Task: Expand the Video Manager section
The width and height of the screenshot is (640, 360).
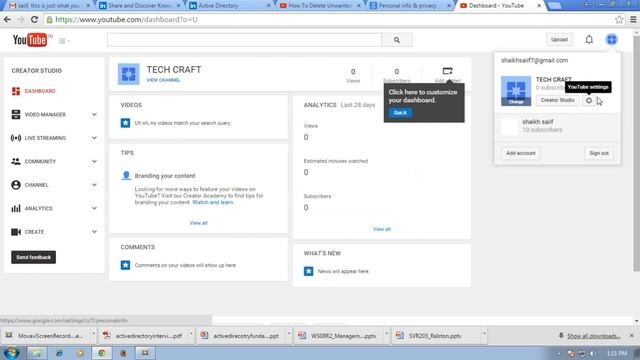Action: click(94, 115)
